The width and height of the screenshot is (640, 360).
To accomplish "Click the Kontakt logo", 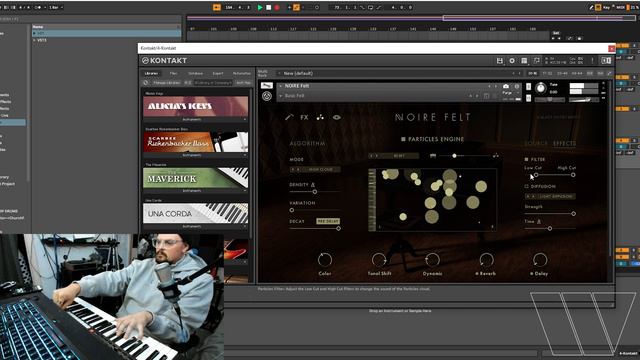I will click(164, 60).
